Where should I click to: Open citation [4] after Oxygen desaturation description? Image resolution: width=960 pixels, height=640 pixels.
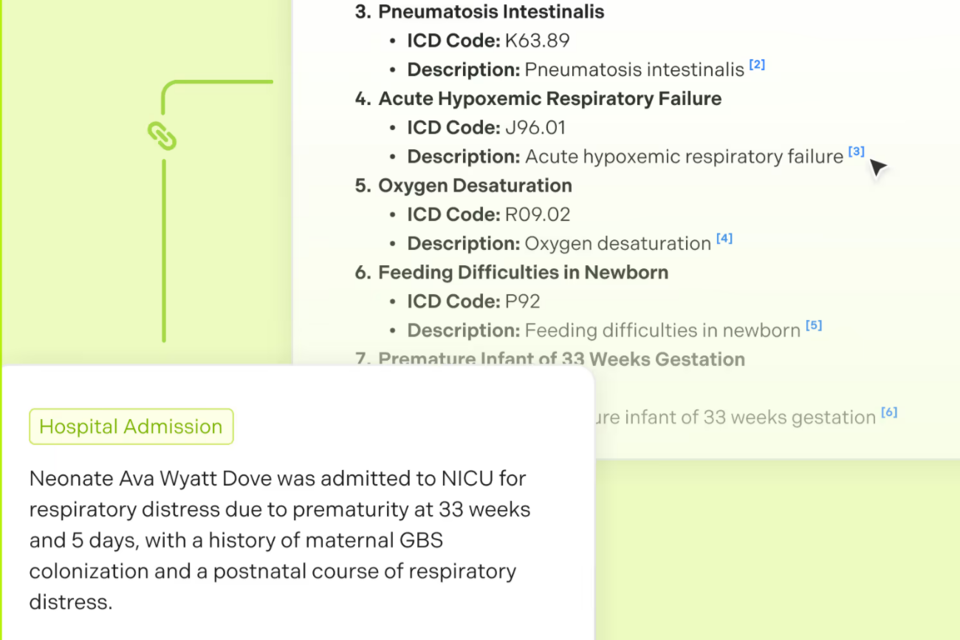724,239
